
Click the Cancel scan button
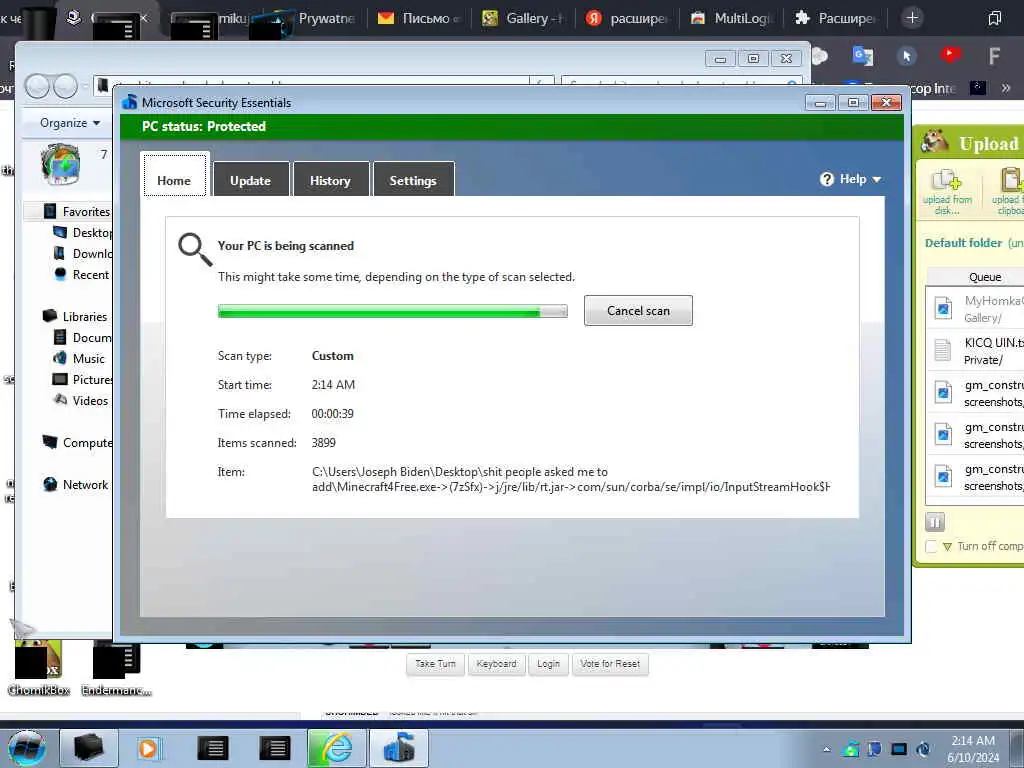tap(638, 310)
